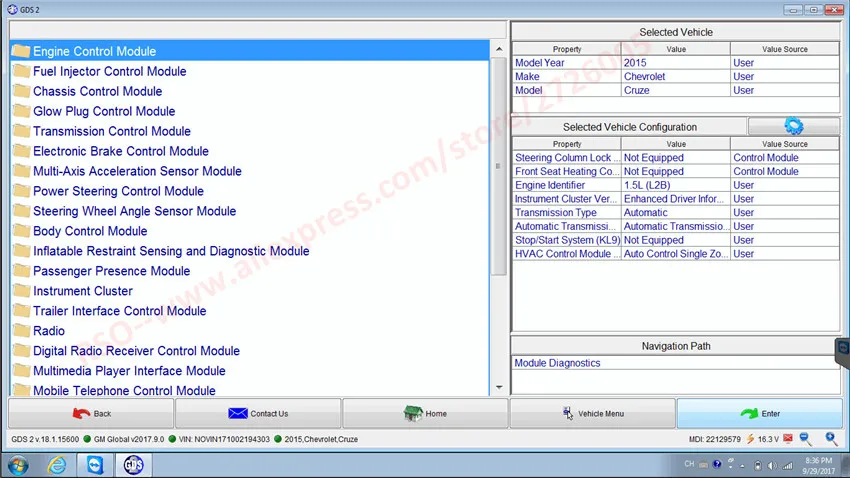
Task: Click GM Global v2017.9.0 status entry
Action: pos(128,439)
